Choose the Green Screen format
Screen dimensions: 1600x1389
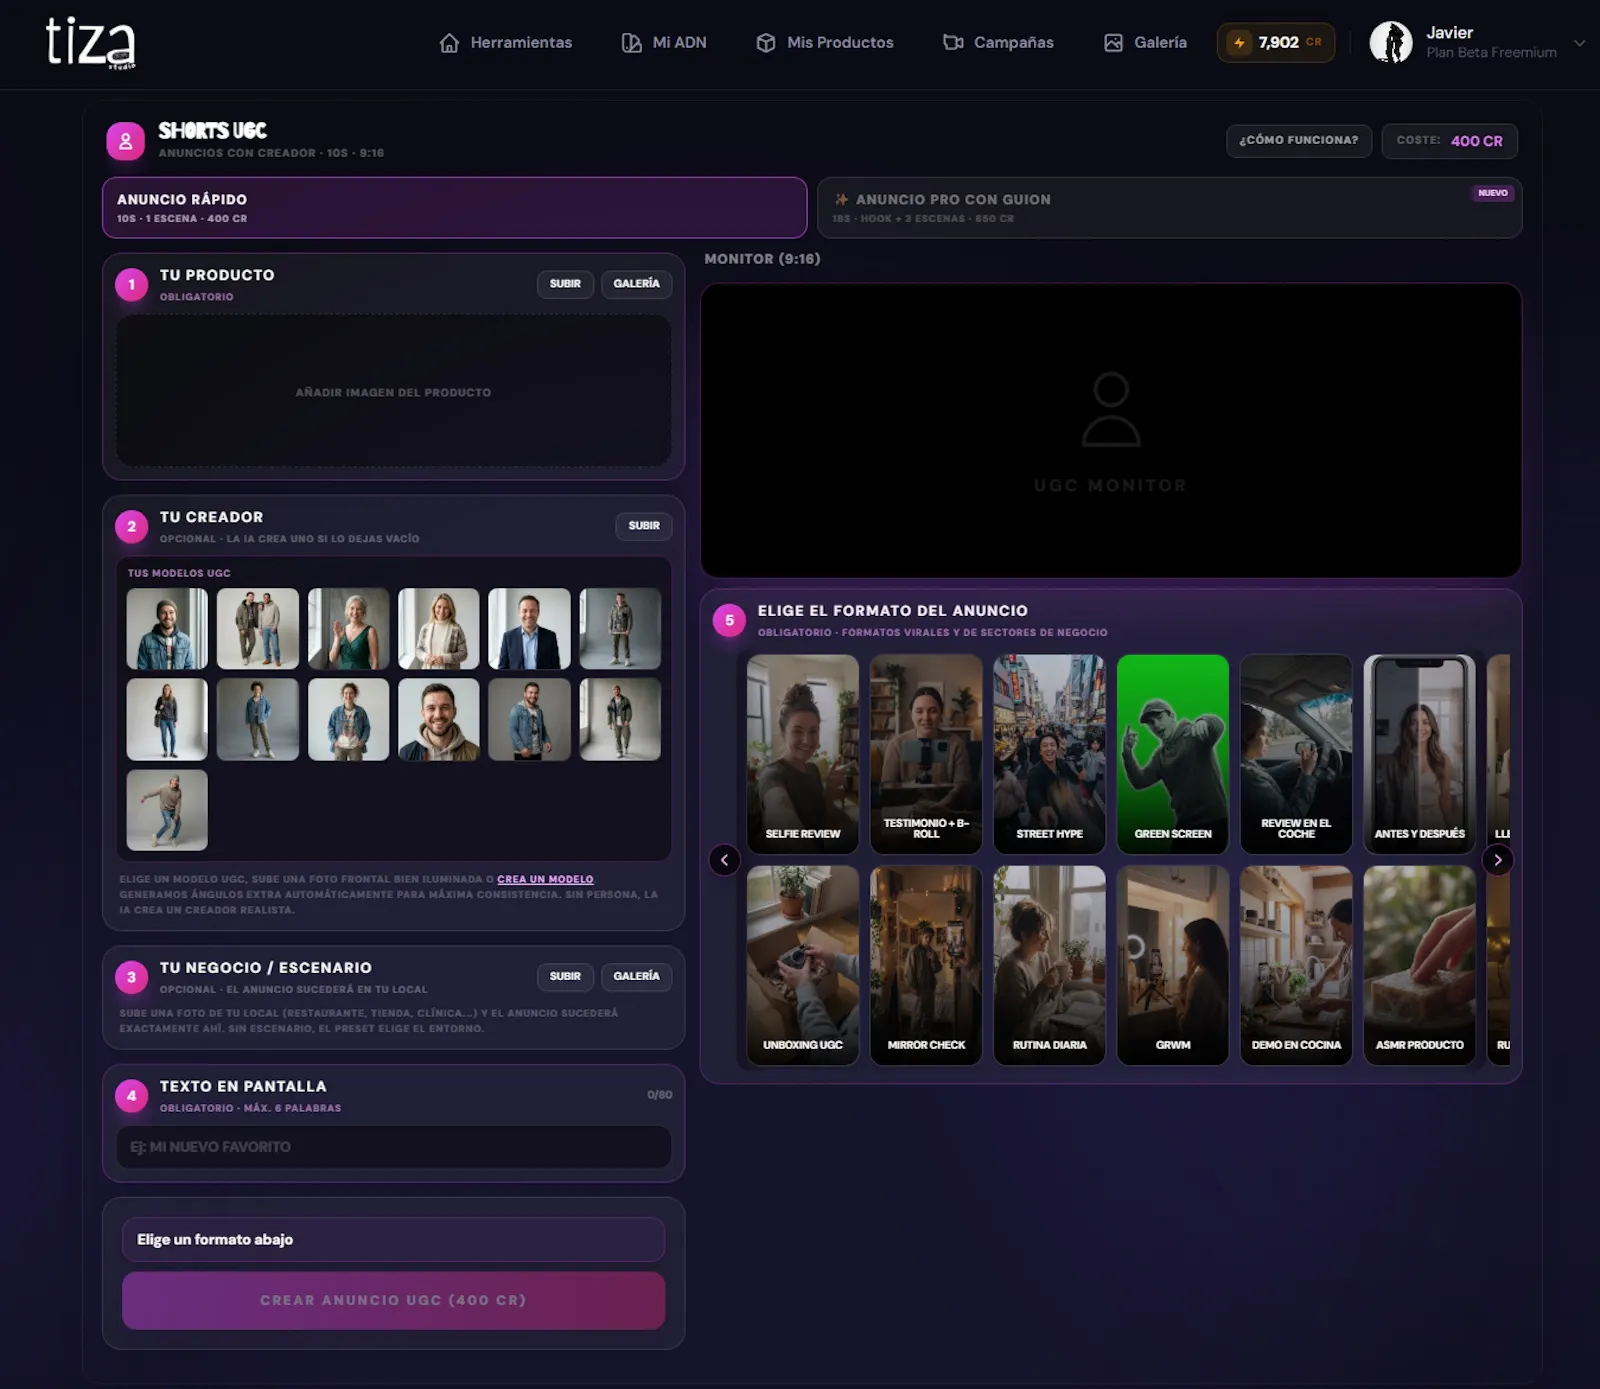1173,755
